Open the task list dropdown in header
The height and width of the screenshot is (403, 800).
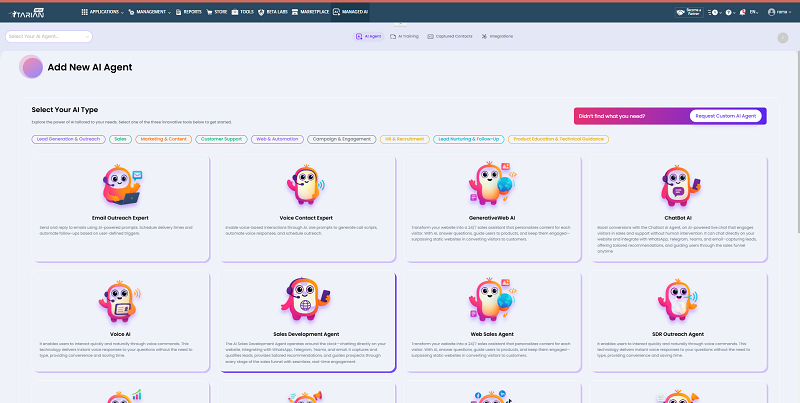(714, 12)
